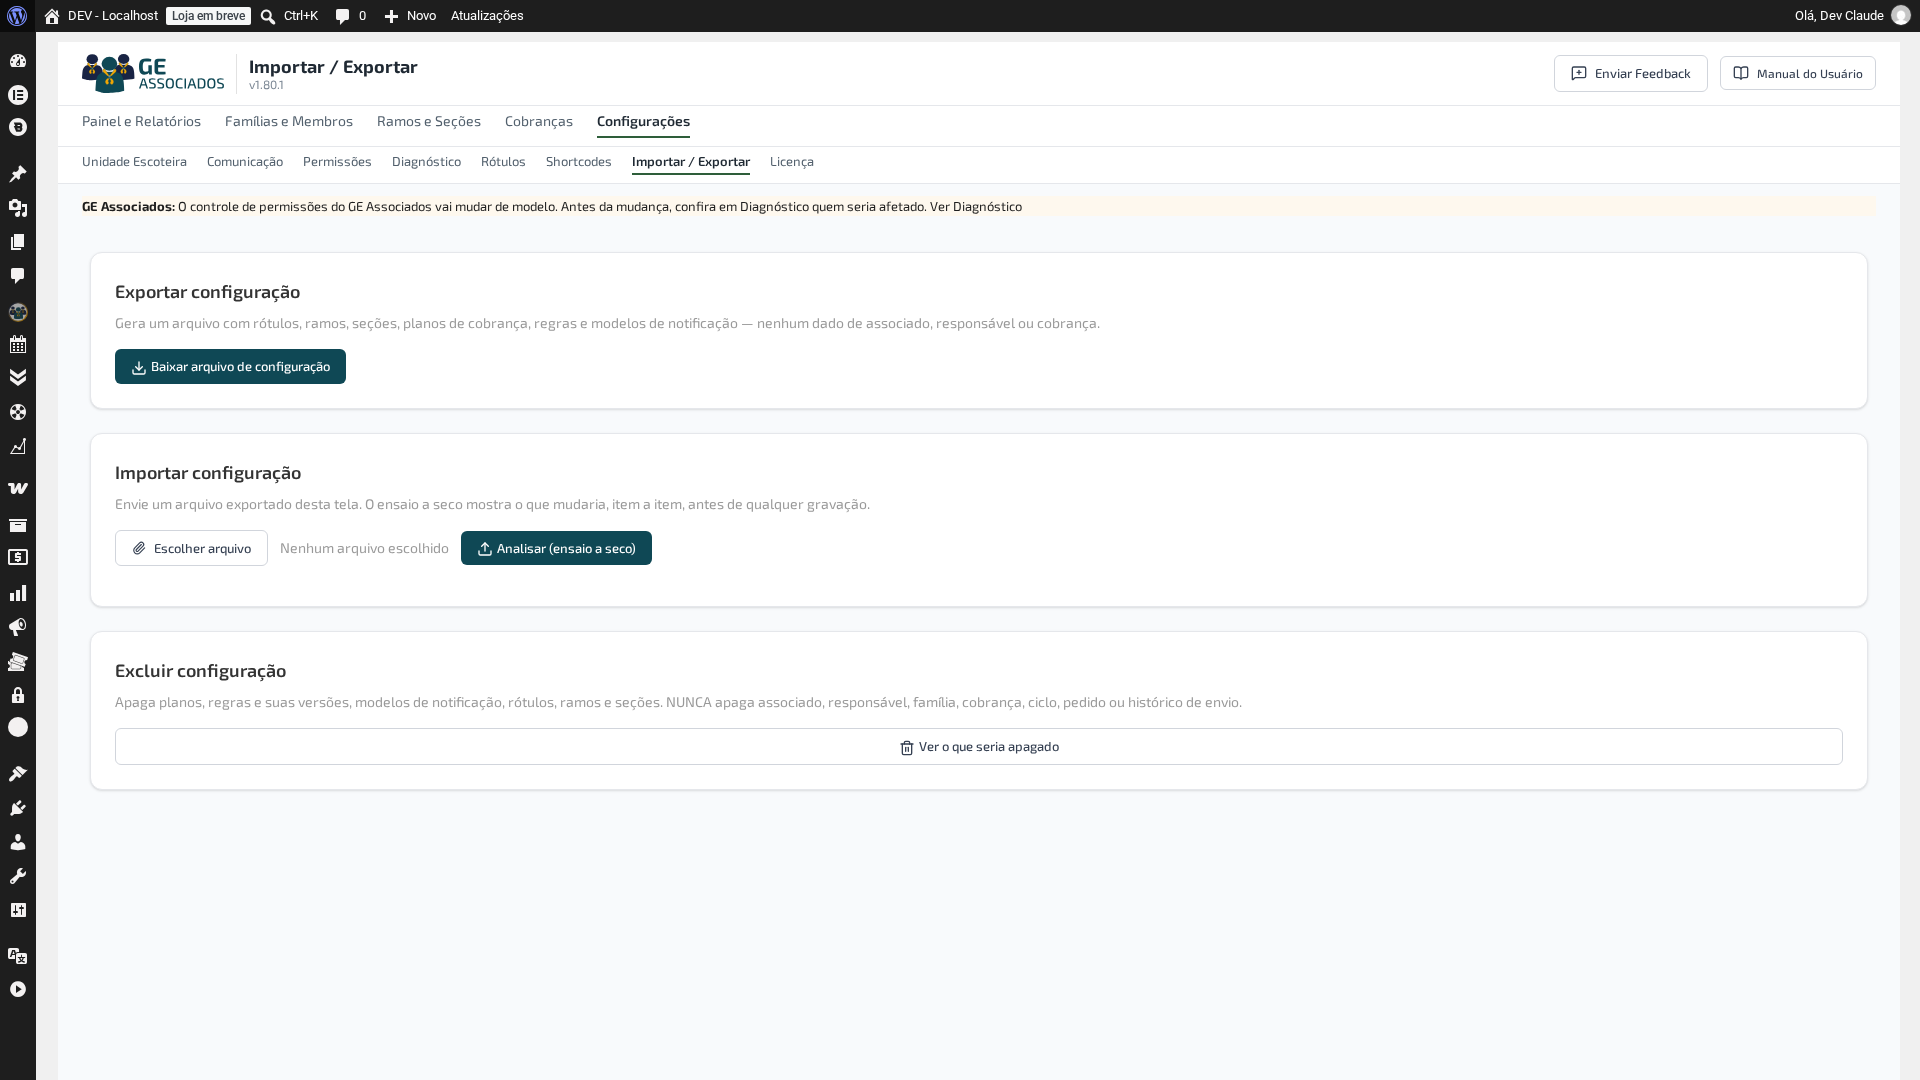Open the Comments bubble icon in sidebar

(18, 276)
